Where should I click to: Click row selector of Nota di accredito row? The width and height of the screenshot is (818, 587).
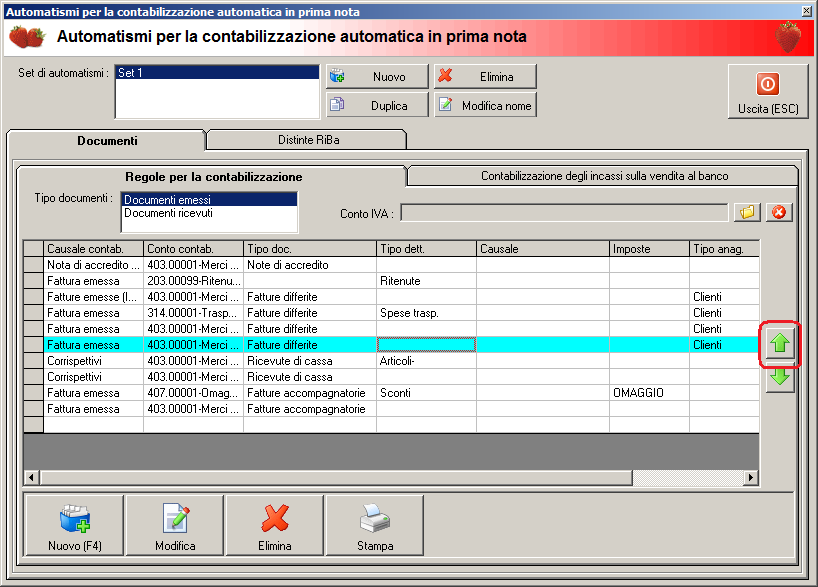[x=33, y=265]
